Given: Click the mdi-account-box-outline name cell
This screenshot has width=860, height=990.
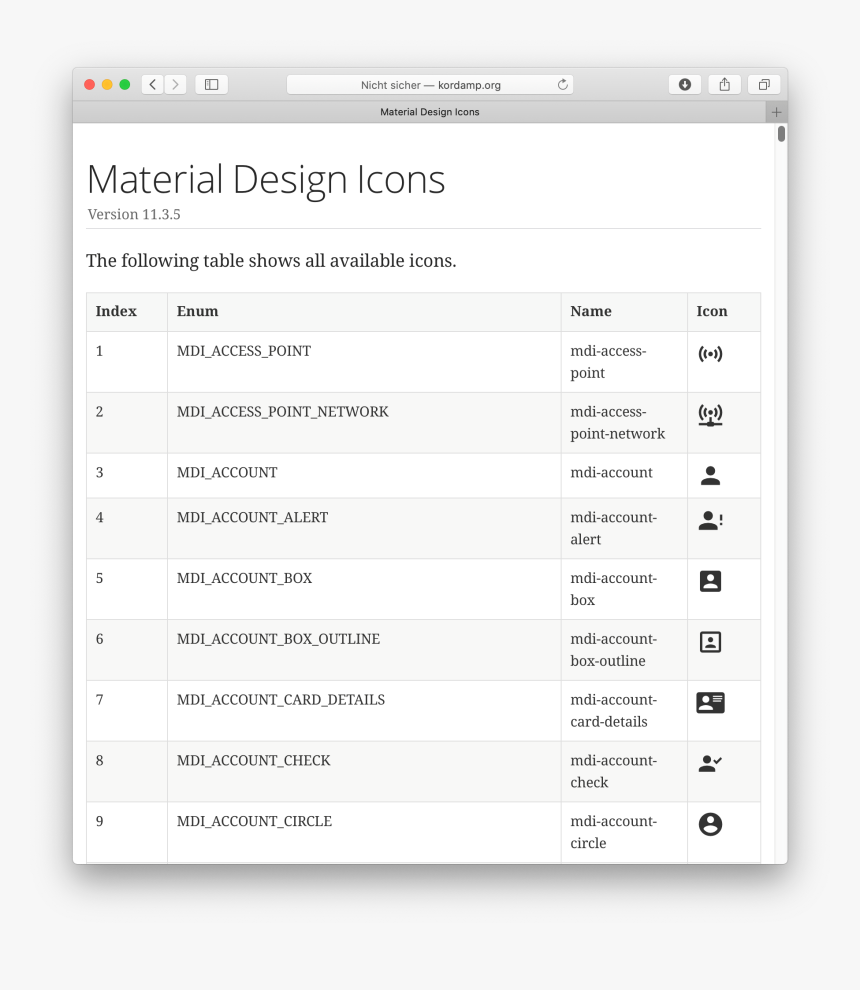Looking at the screenshot, I should point(624,650).
